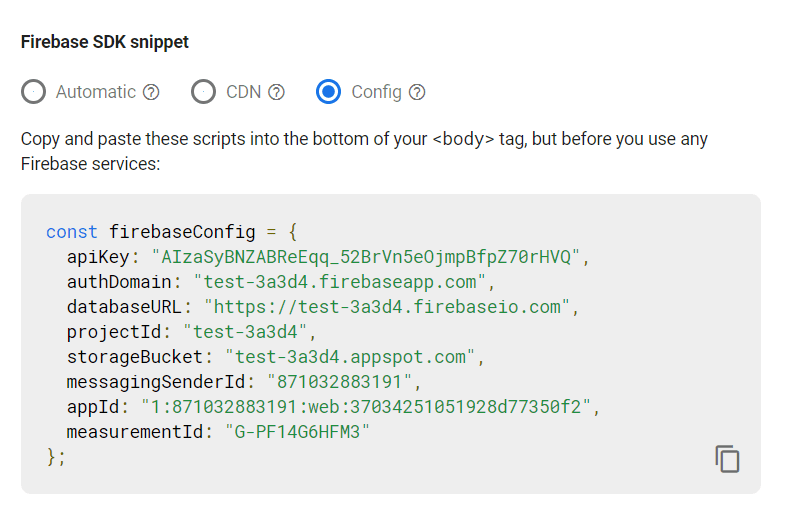Open help icon next to CDN
787x527 pixels.
point(276,92)
